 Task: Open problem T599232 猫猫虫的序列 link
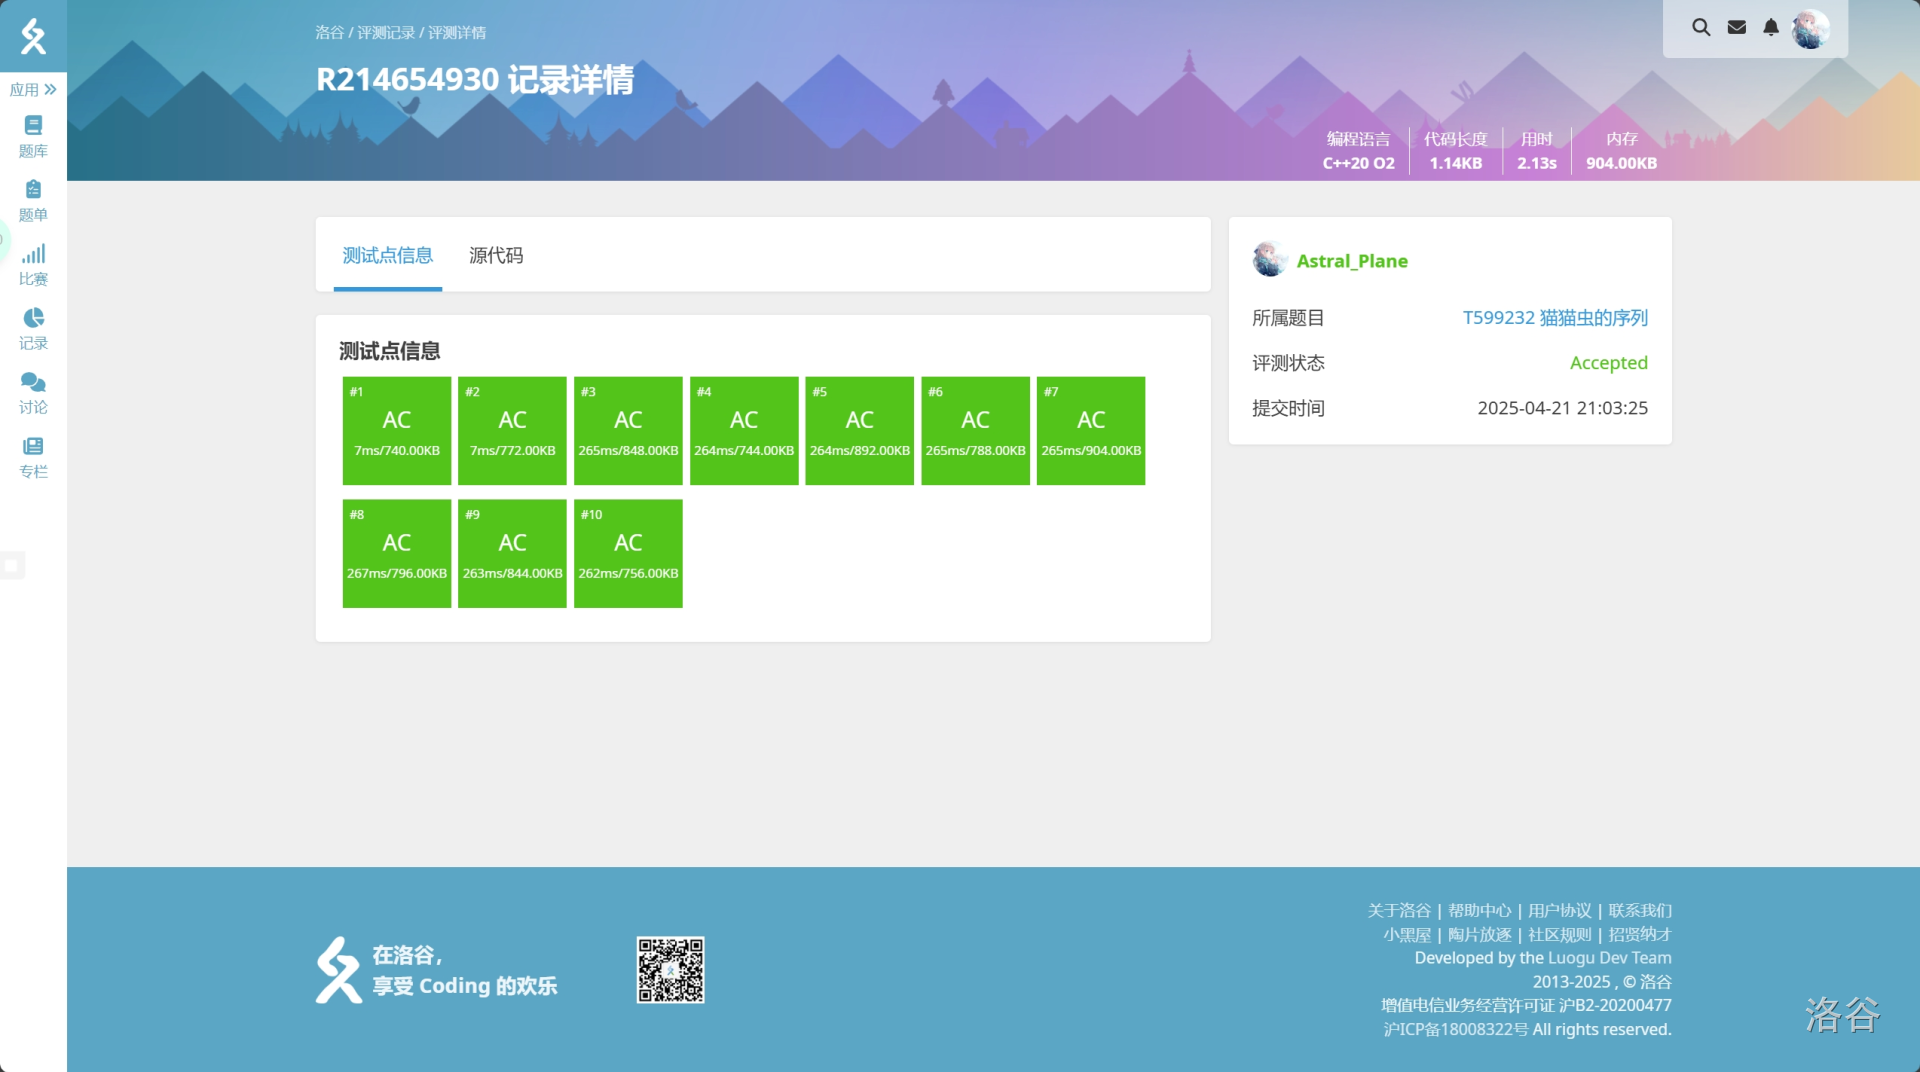[1554, 318]
